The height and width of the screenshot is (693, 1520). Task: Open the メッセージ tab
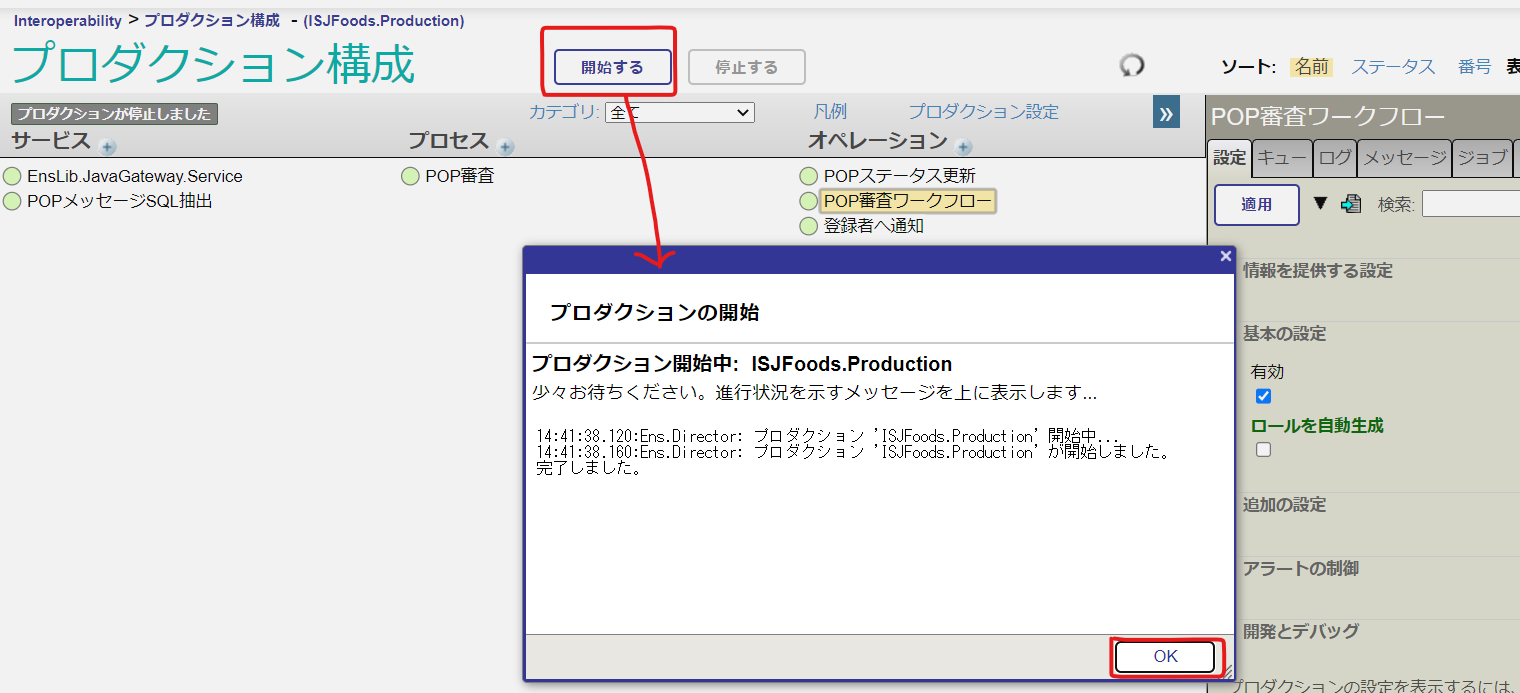tap(1404, 157)
